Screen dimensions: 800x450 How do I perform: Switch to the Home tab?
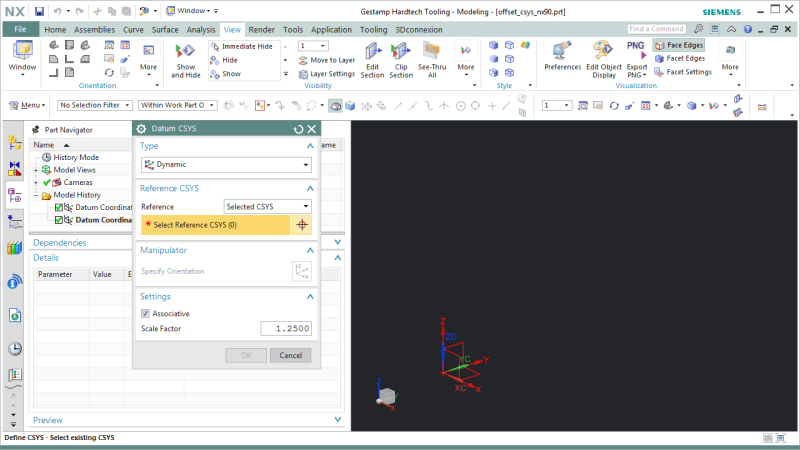pos(55,30)
